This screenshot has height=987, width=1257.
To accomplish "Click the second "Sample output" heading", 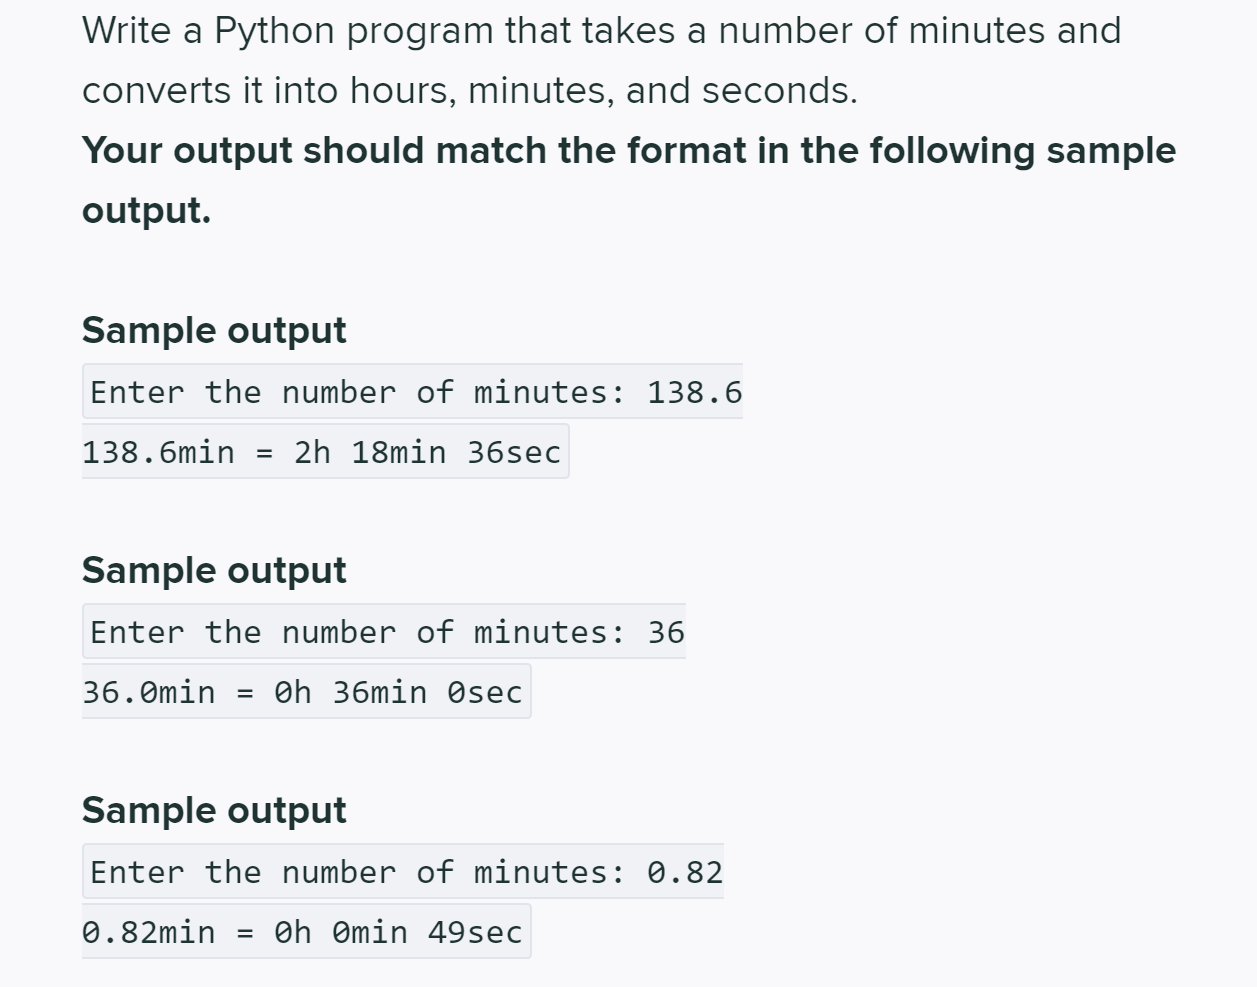I will point(214,571).
